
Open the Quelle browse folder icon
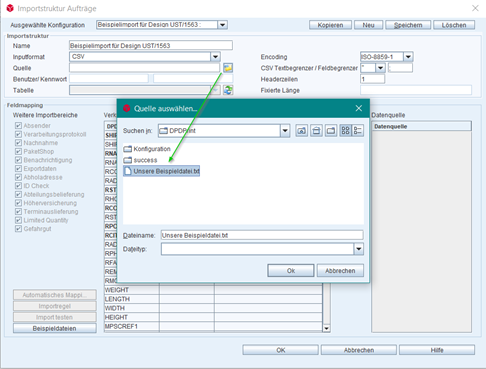pyautogui.click(x=228, y=68)
